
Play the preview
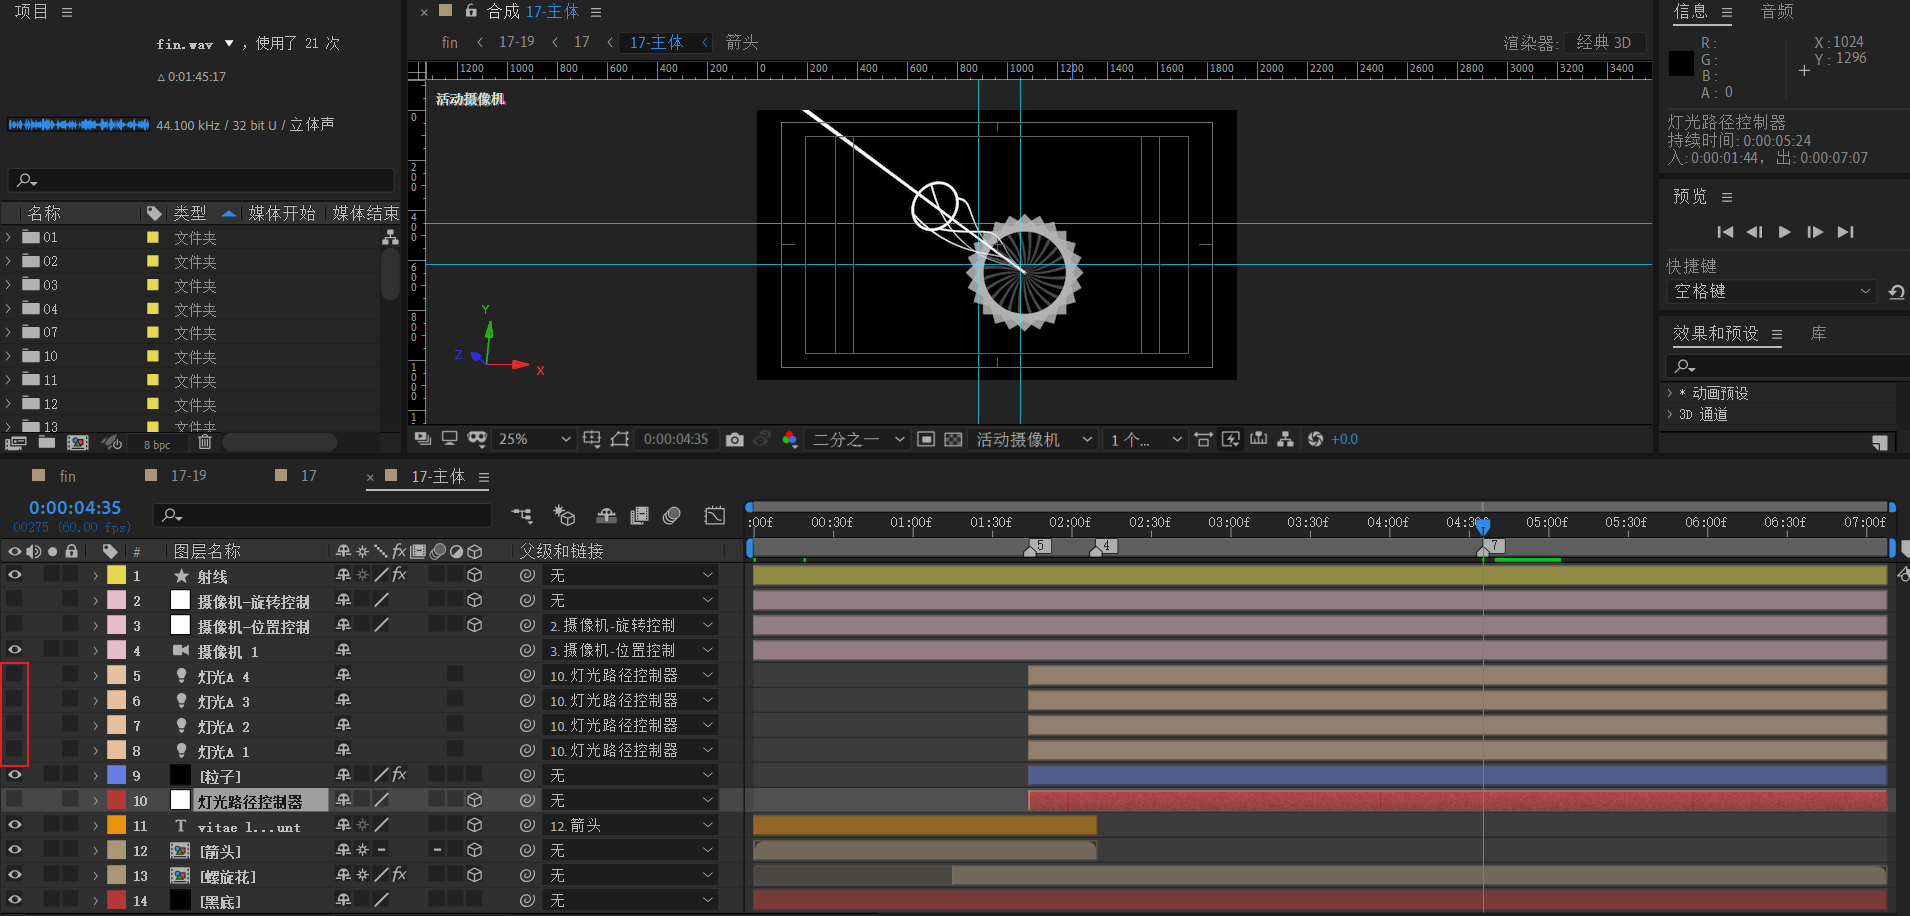coord(1785,232)
